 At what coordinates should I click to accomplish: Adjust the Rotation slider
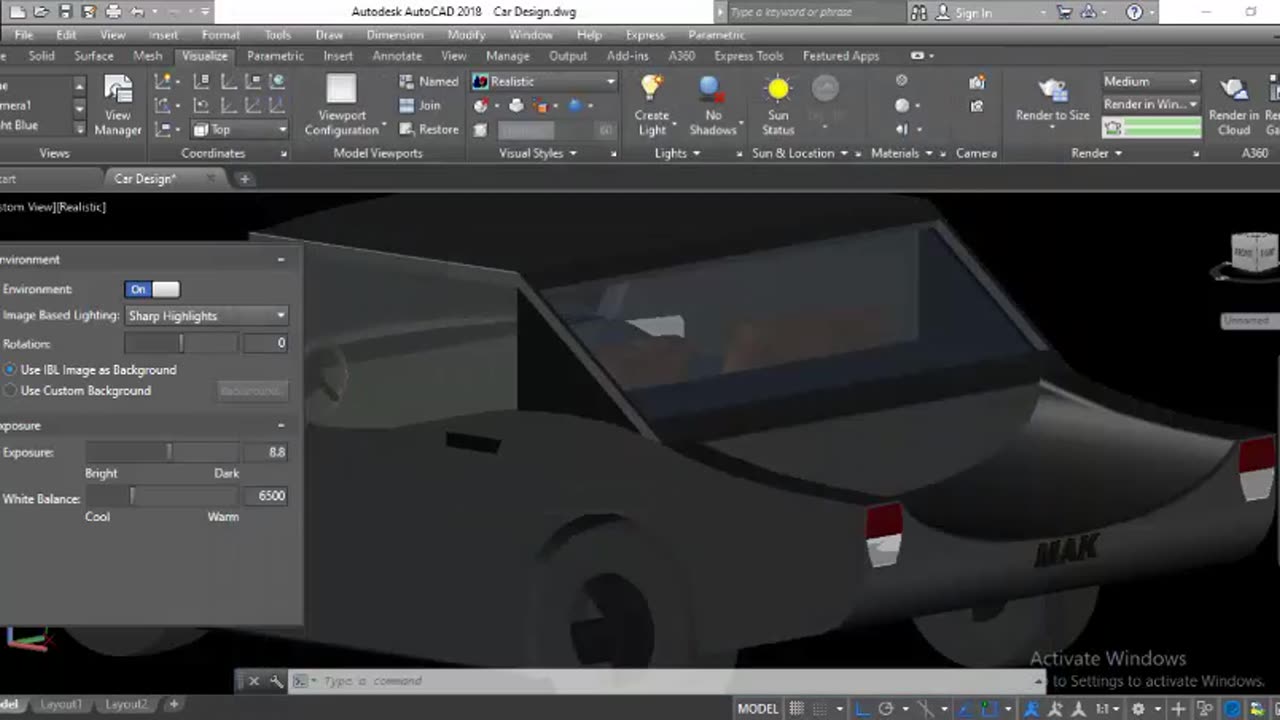181,343
